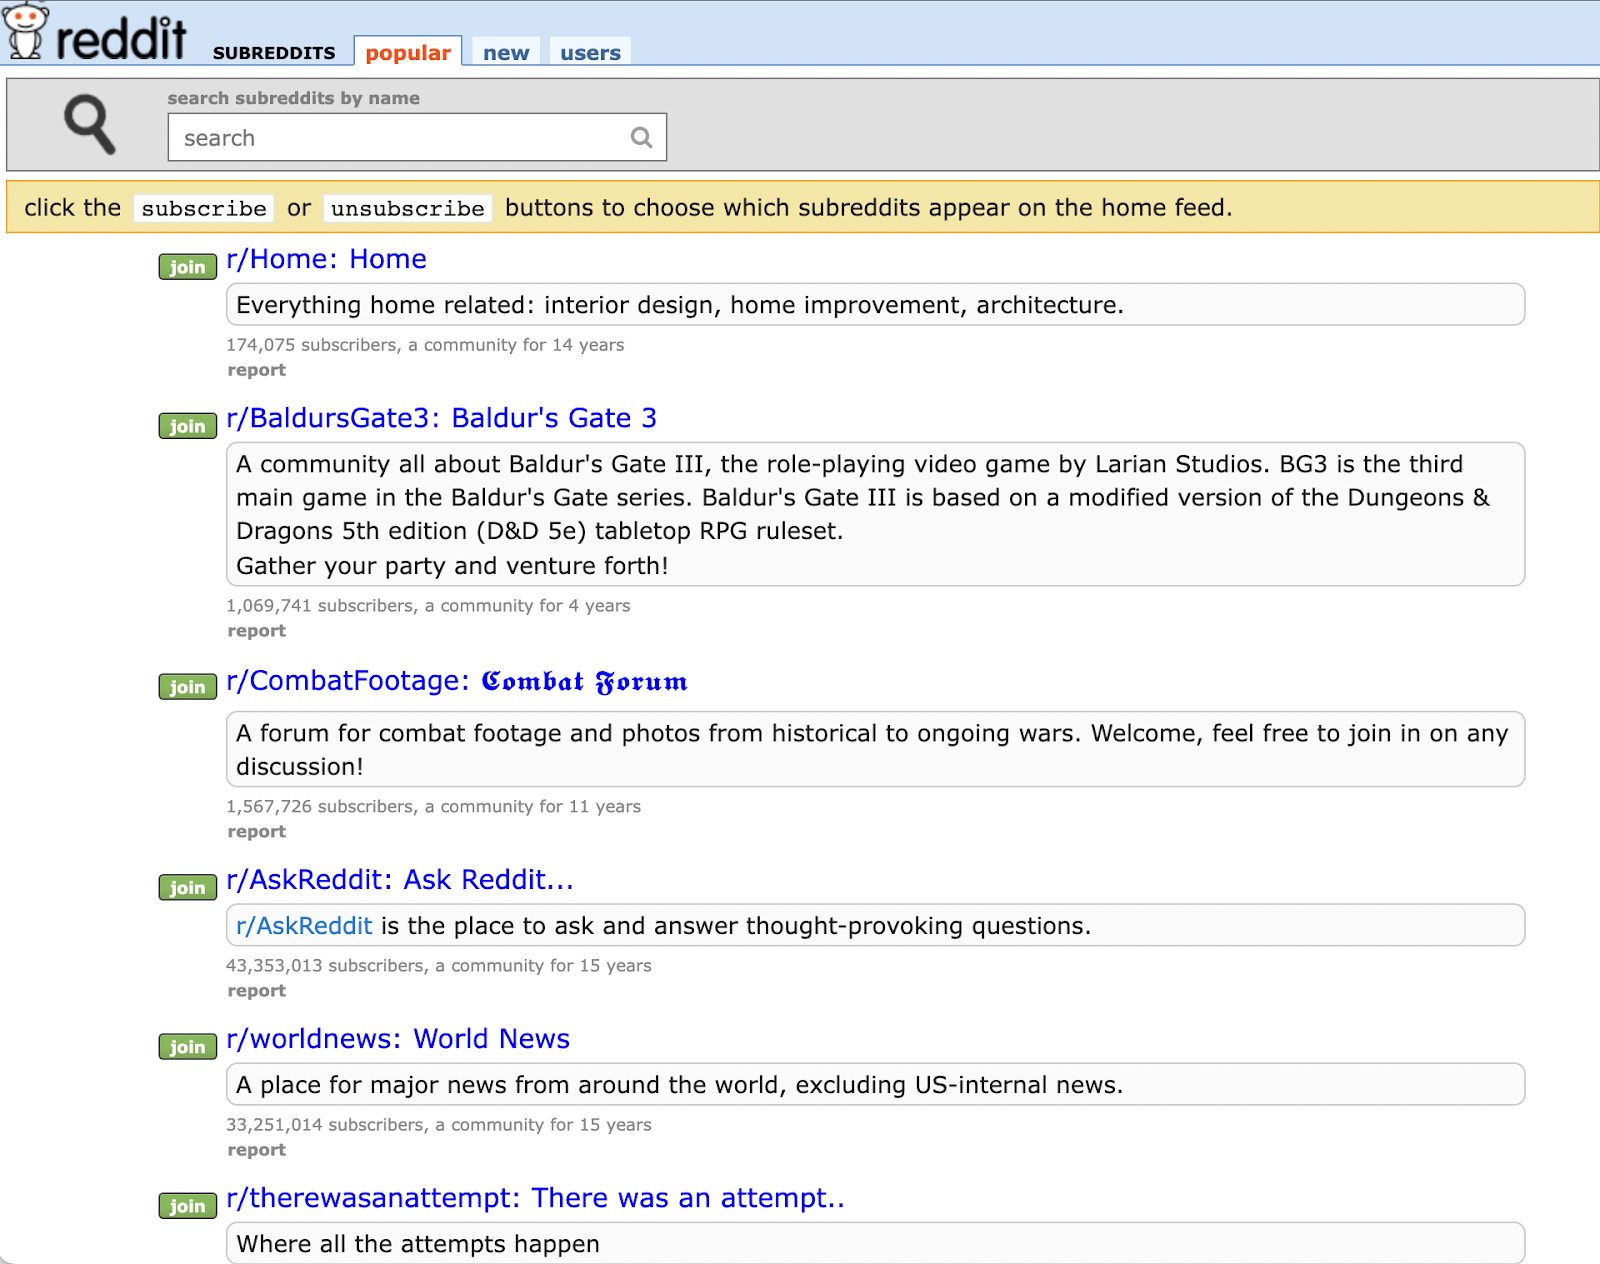
Task: Join the r/Home subreddit
Action: [187, 267]
